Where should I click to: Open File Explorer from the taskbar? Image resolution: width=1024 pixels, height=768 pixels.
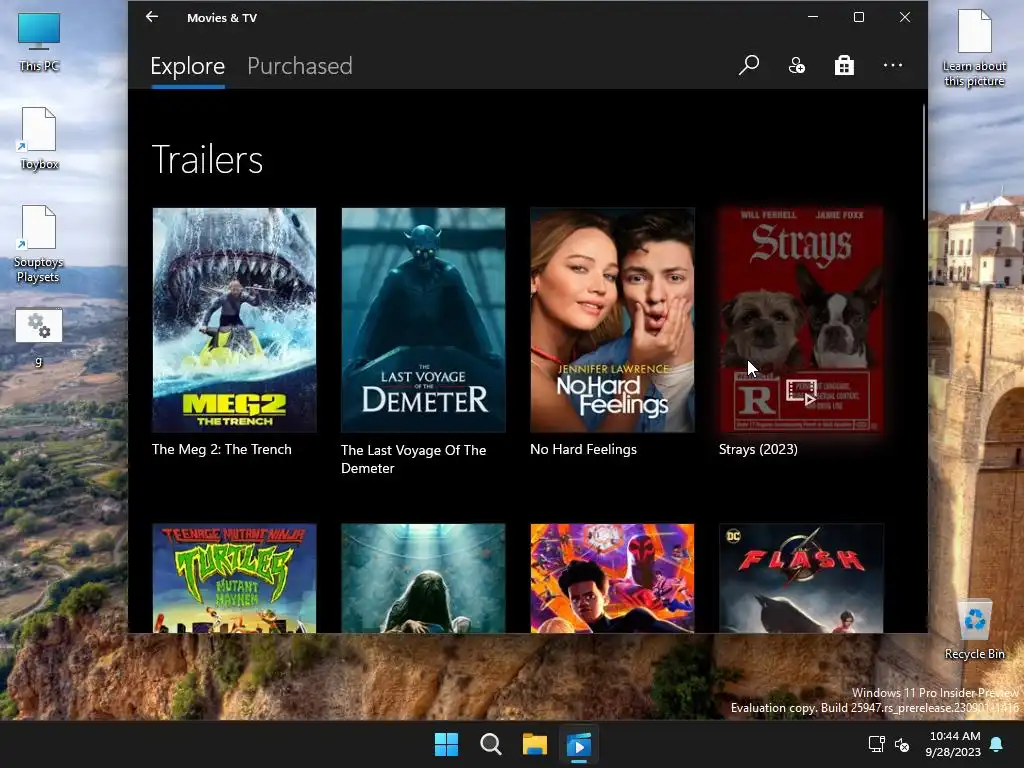click(535, 744)
